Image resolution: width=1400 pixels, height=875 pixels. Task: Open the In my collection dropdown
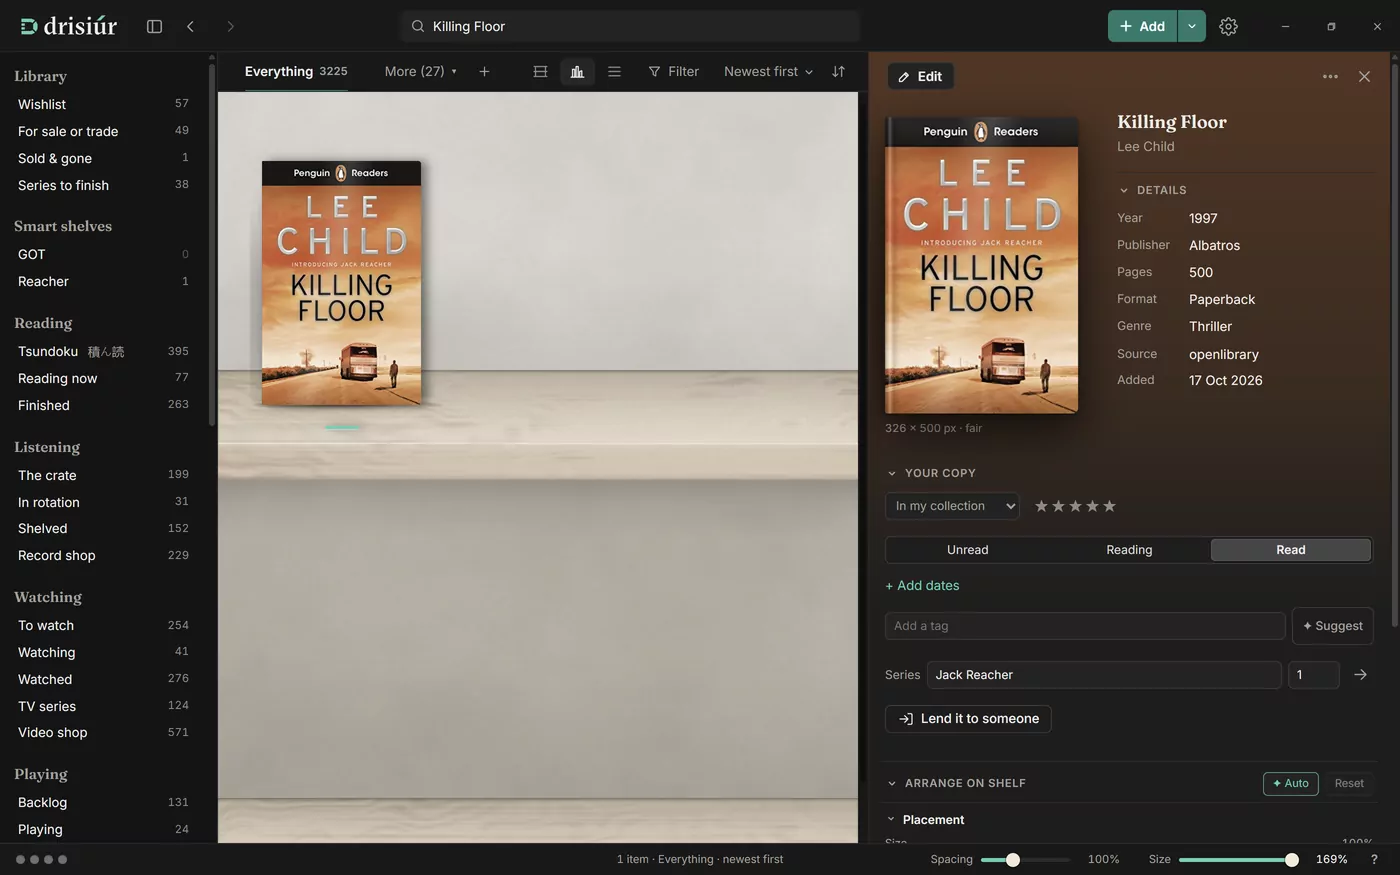(x=952, y=506)
